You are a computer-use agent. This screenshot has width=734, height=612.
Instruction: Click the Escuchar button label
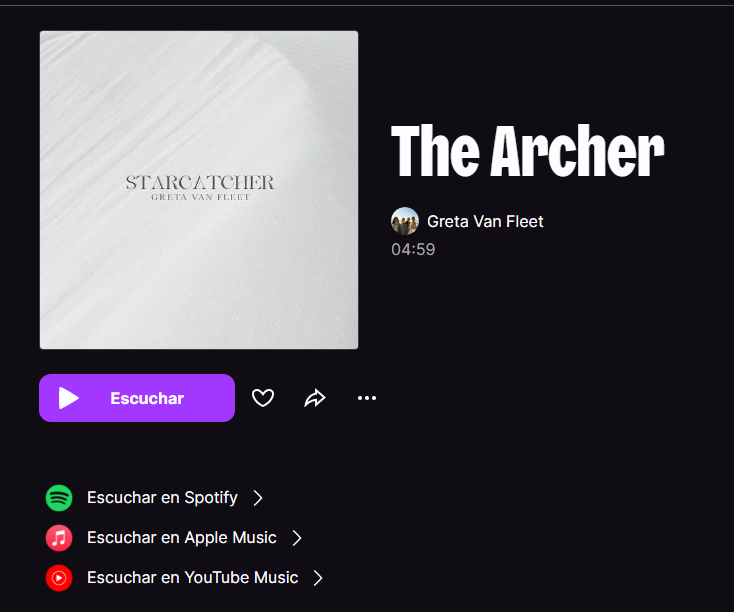pyautogui.click(x=147, y=398)
